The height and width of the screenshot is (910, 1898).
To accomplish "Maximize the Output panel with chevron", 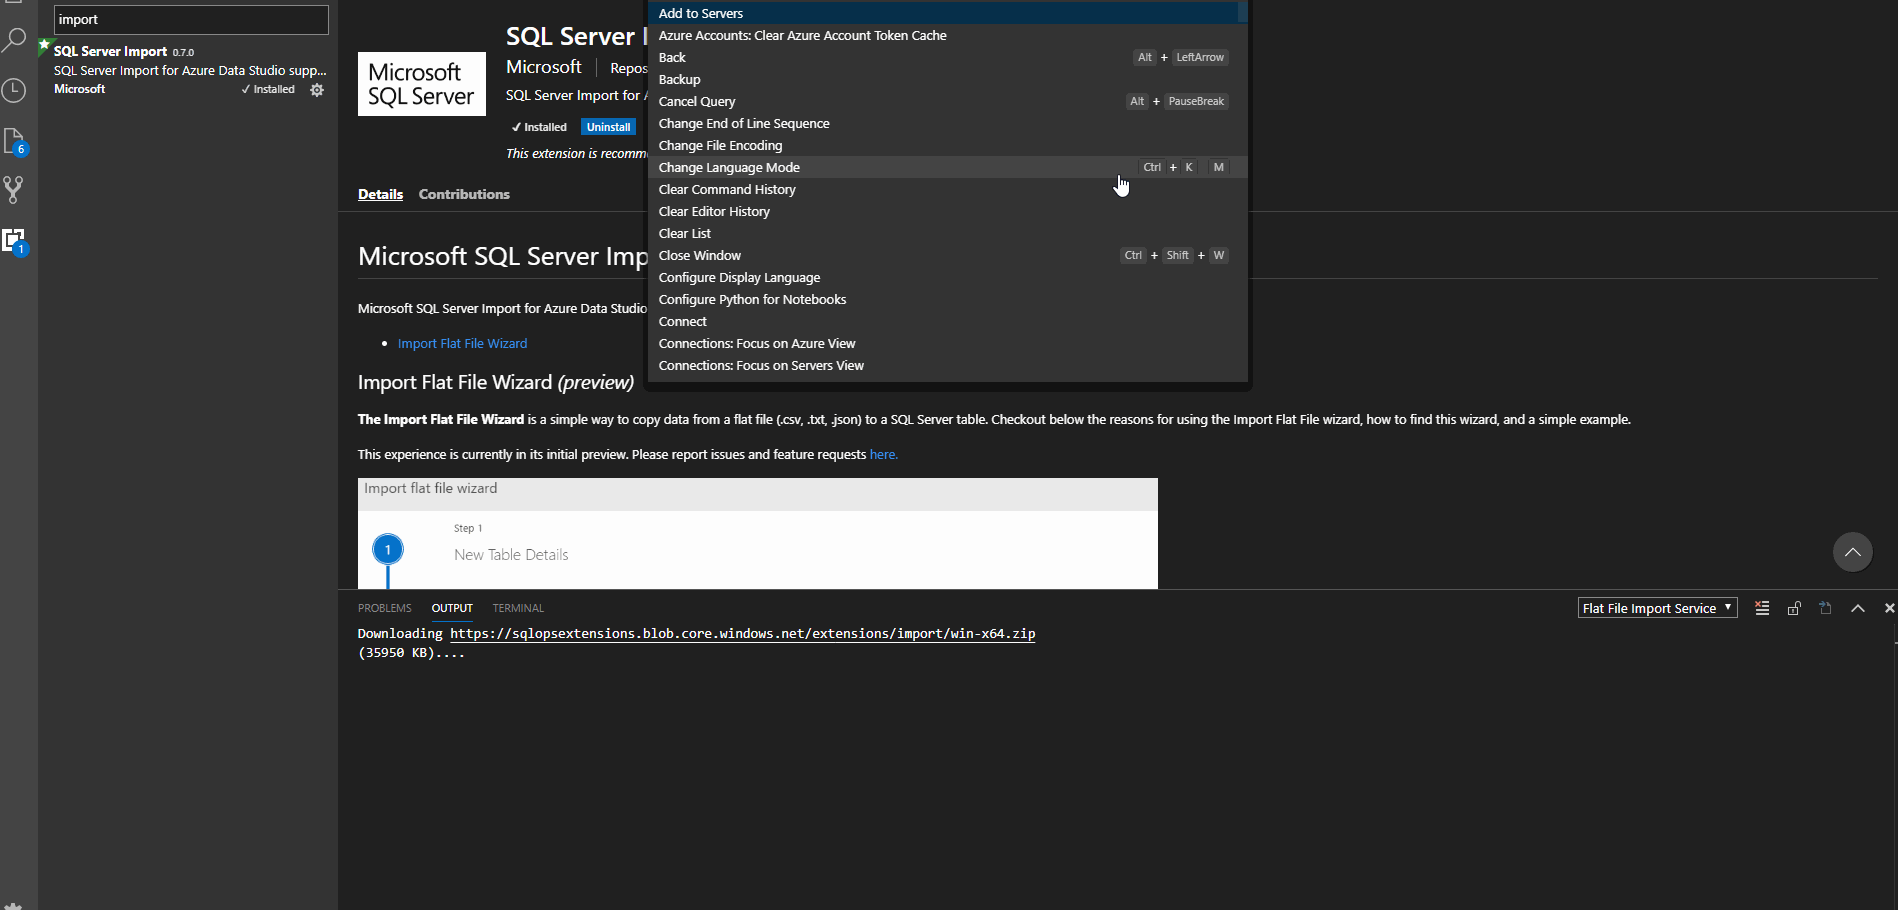I will point(1857,607).
